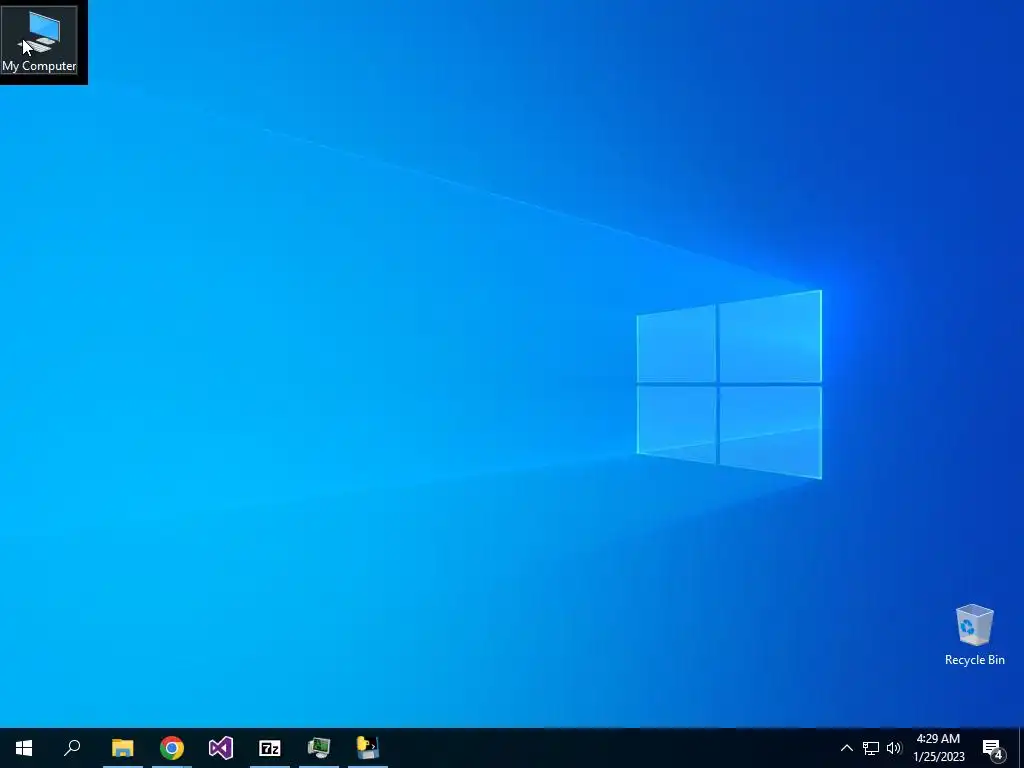
Task: Open the taskbar search magnifier
Action: 72,748
